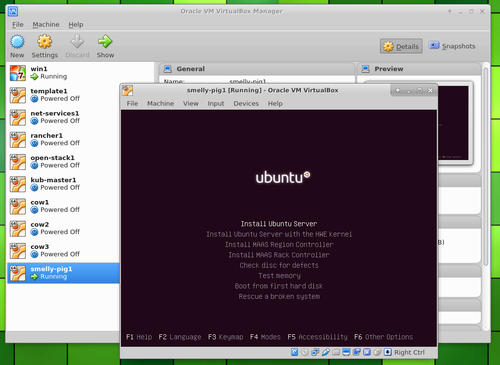Screen dimensions: 500x365
Task: Open the Machine menu in Manager
Action: point(46,25)
